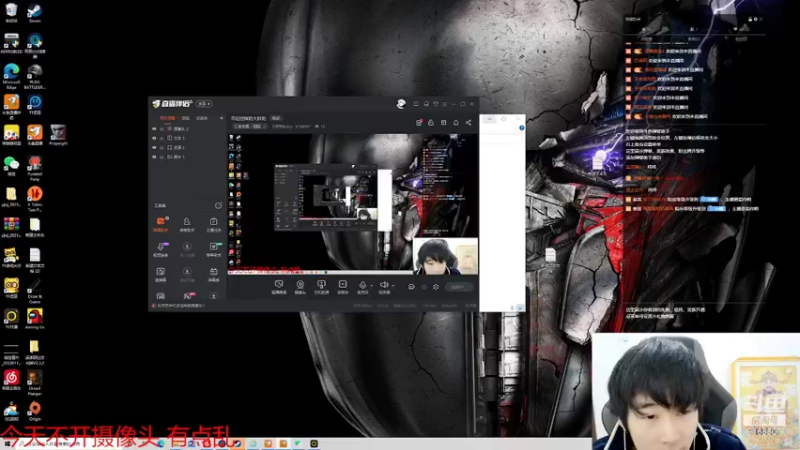This screenshot has height=450, width=800.
Task: Click the start streaming button
Action: pyautogui.click(x=458, y=287)
